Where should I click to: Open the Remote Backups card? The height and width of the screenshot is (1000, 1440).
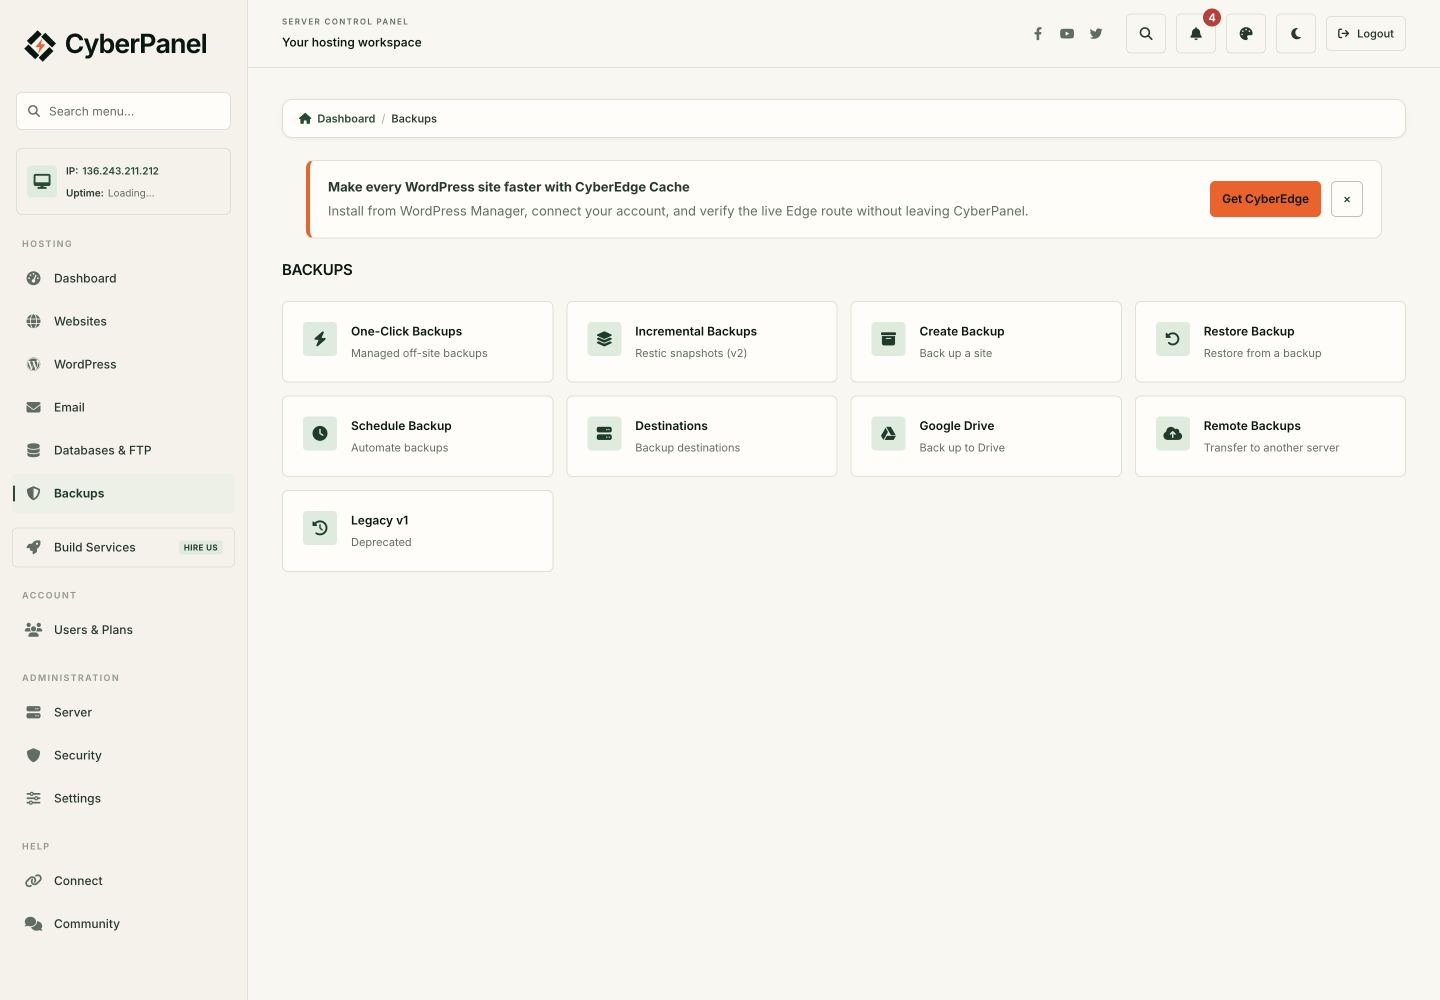point(1270,436)
